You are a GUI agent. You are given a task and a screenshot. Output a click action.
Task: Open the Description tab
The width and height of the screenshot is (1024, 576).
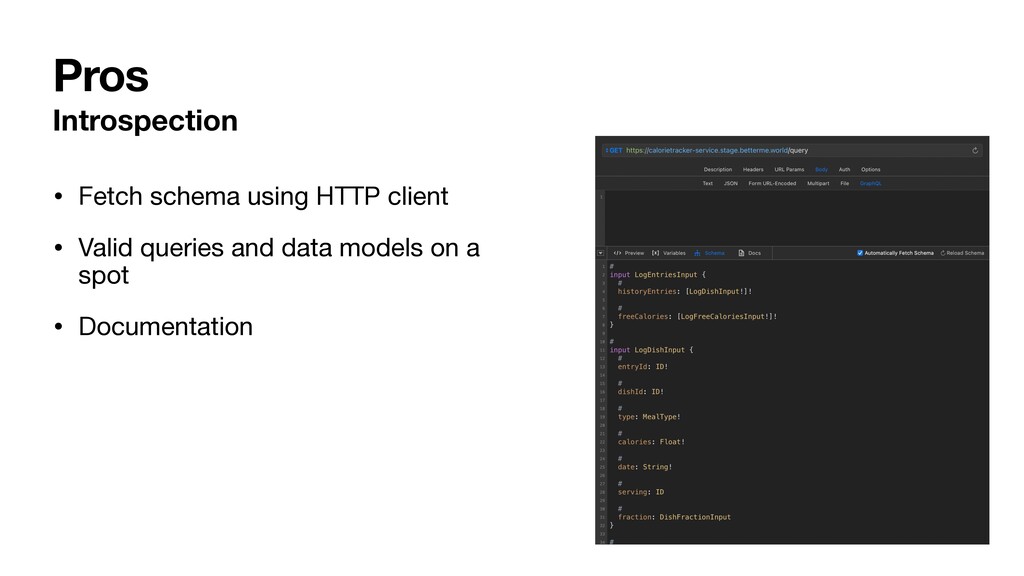tap(718, 169)
